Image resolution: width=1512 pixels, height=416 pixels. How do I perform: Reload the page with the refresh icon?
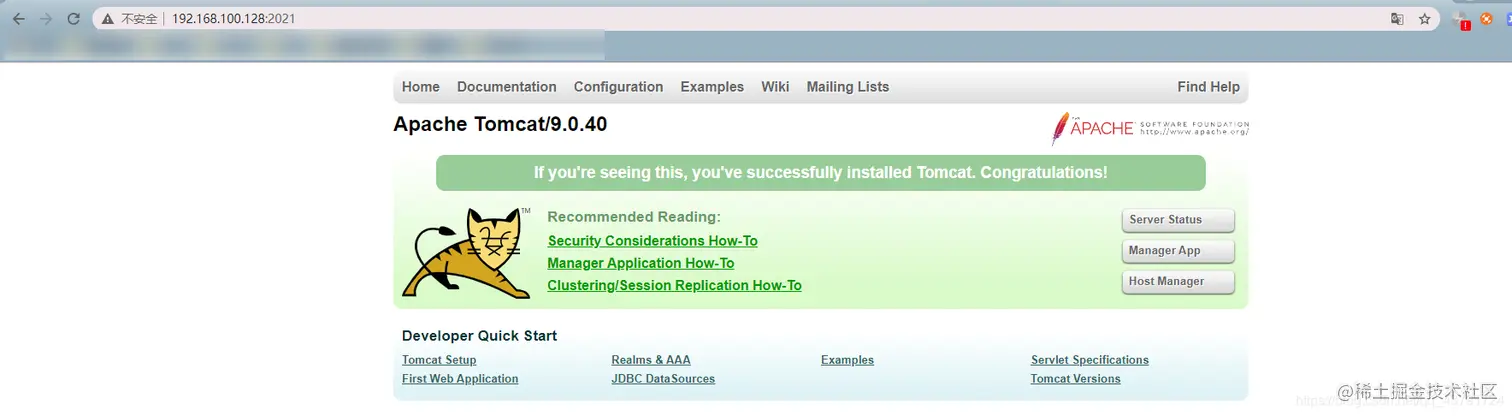pyautogui.click(x=73, y=19)
